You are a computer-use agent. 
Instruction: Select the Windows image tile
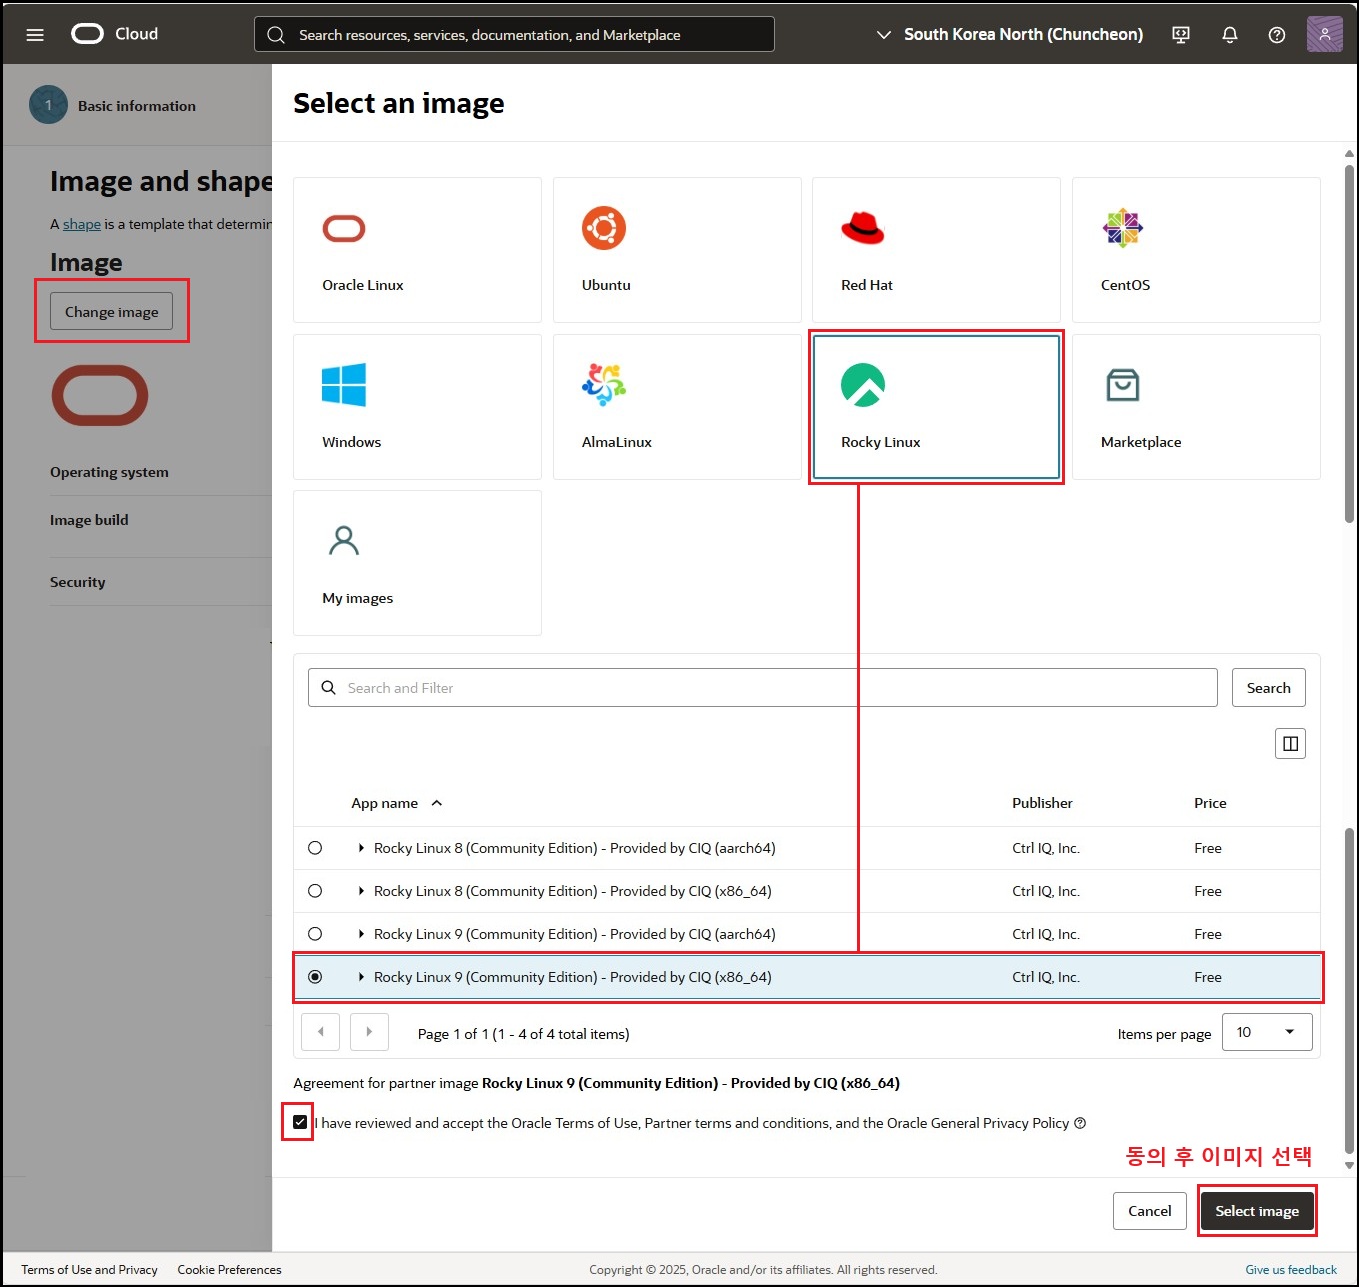(417, 407)
